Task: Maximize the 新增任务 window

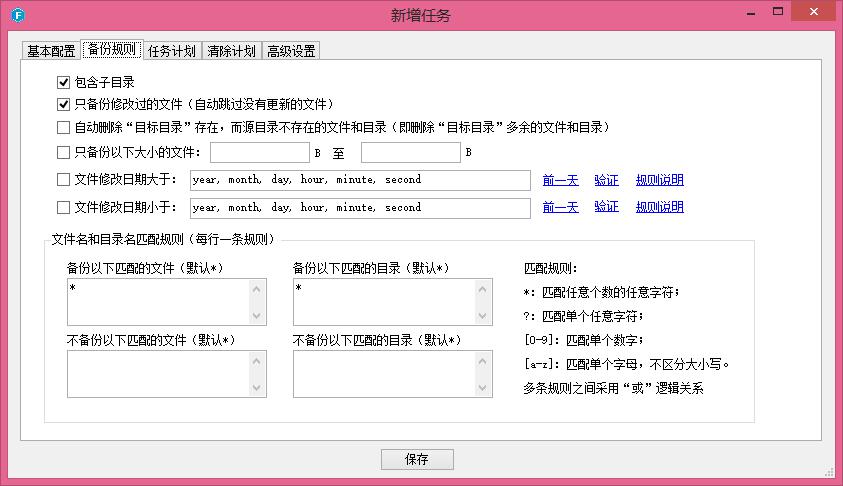Action: coord(777,11)
